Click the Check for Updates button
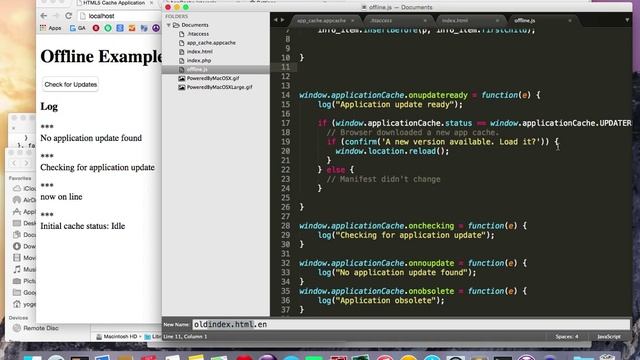 [71, 84]
